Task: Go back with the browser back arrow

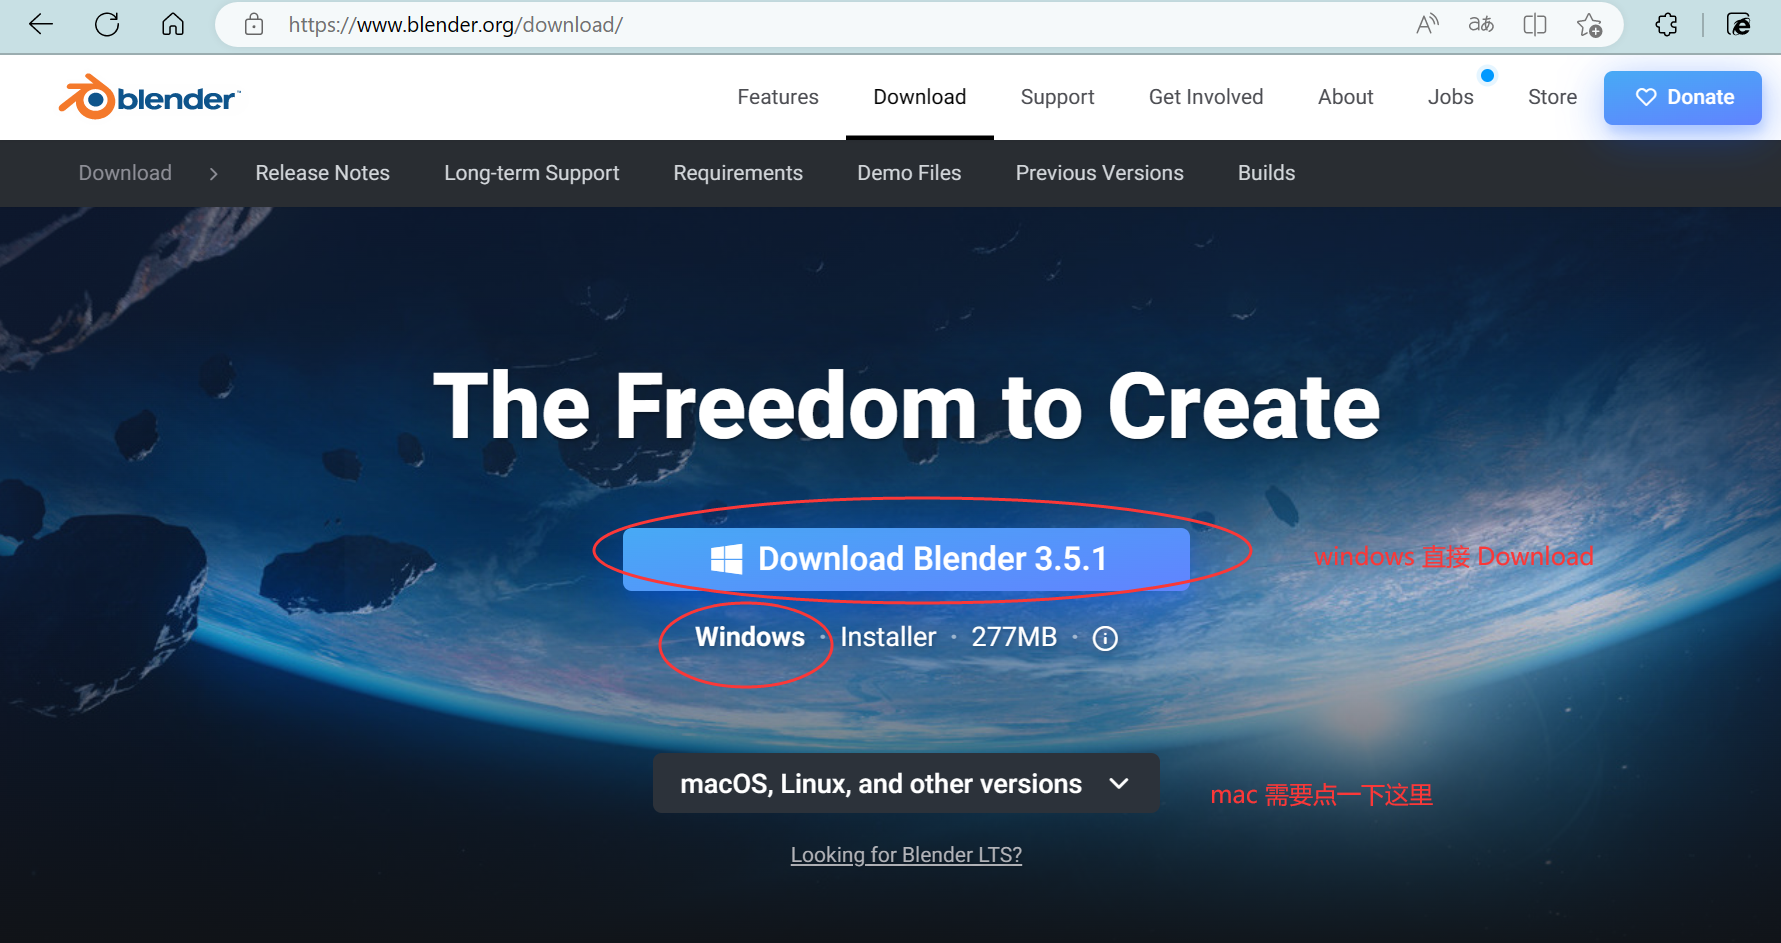Action: click(x=41, y=24)
